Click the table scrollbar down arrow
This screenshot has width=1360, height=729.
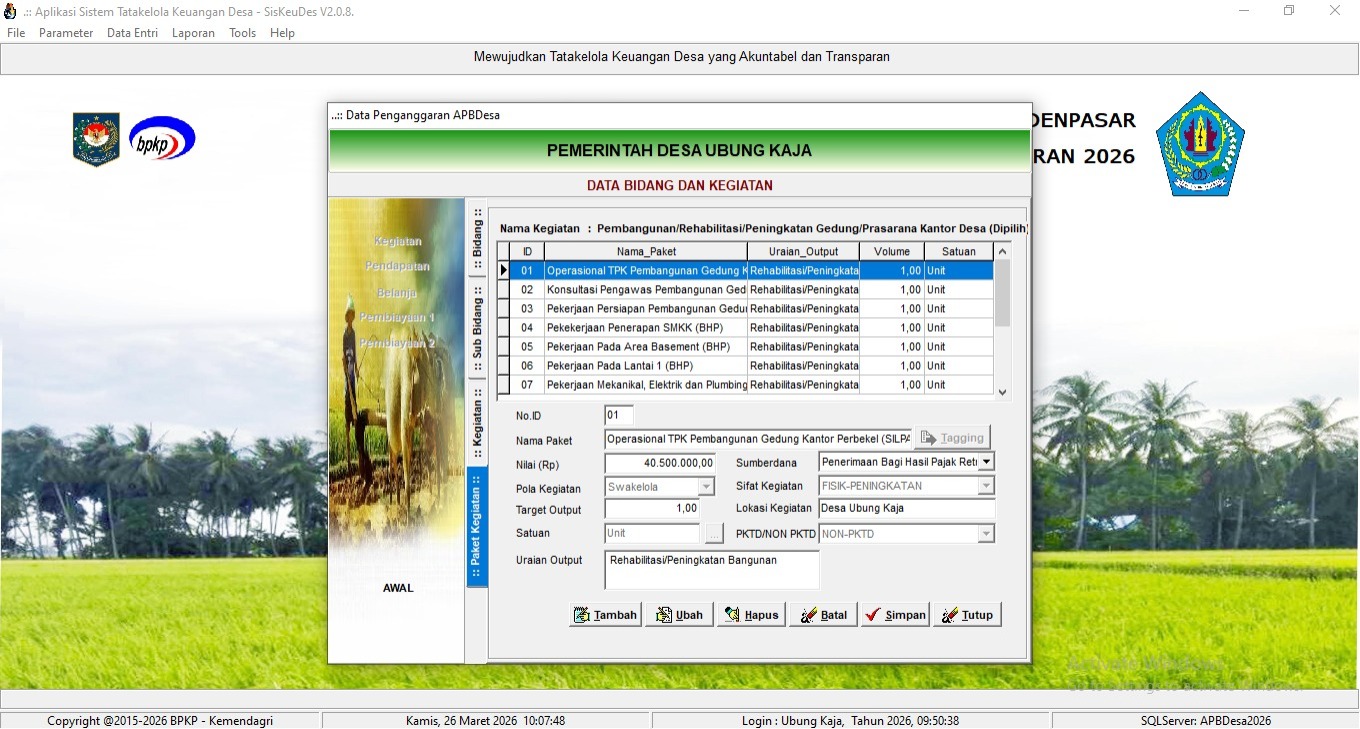coord(1003,393)
